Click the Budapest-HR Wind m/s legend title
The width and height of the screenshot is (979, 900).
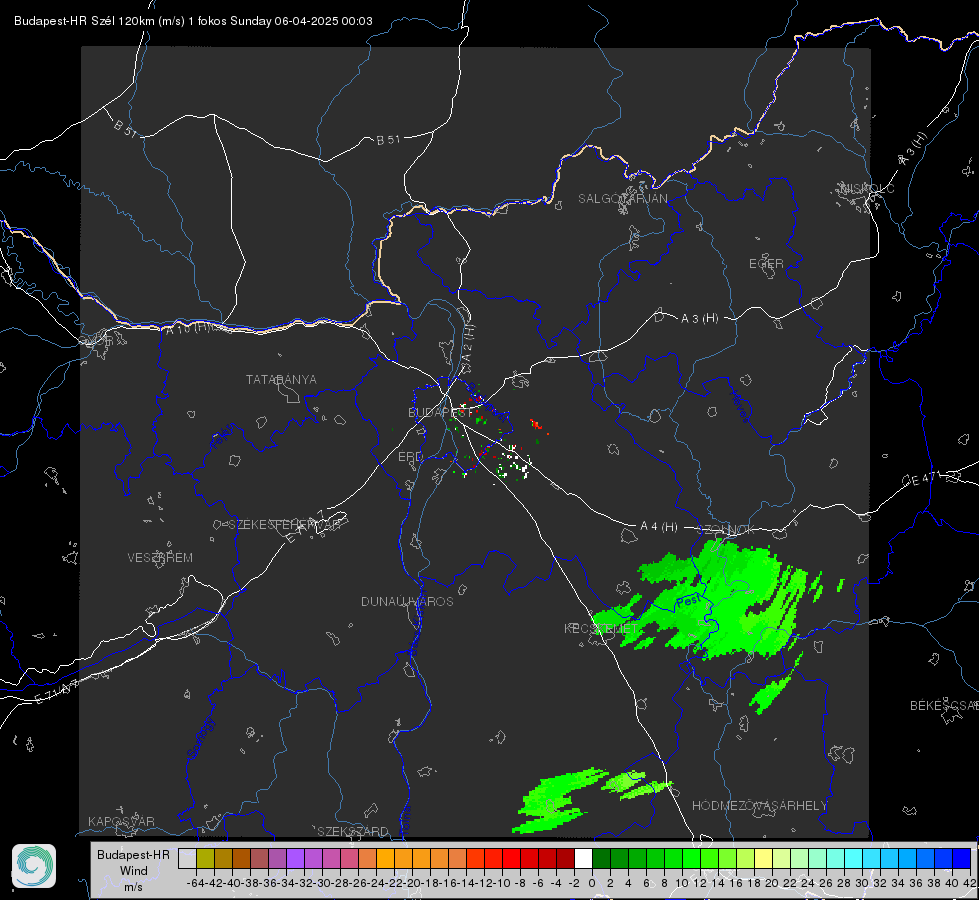tap(133, 870)
